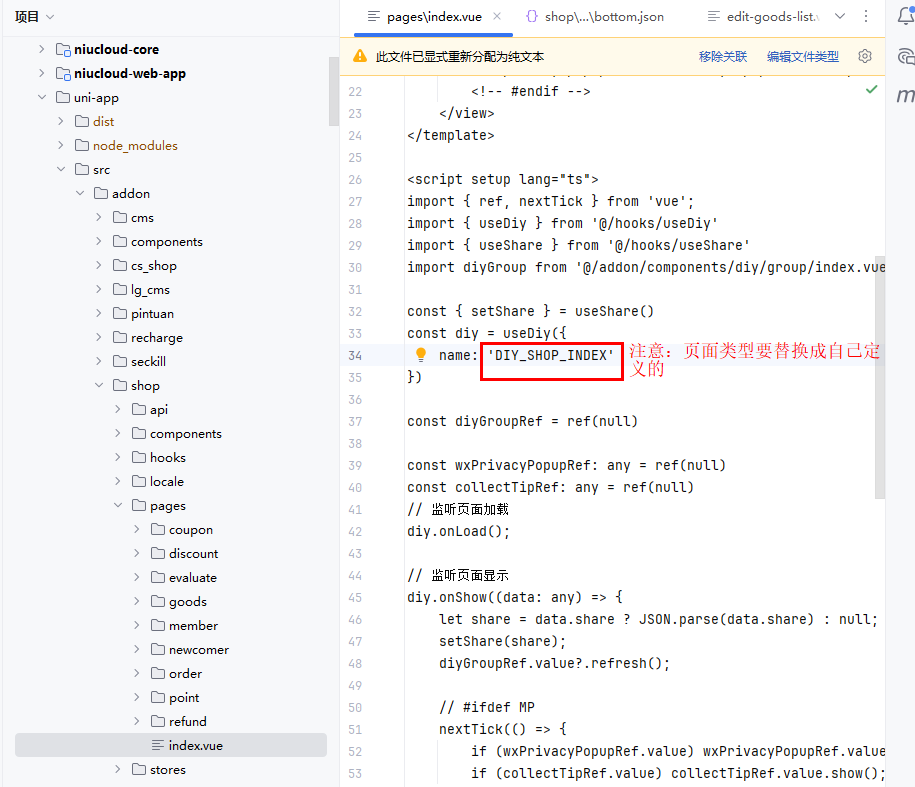Expand the goods folder under pages

pos(137,601)
